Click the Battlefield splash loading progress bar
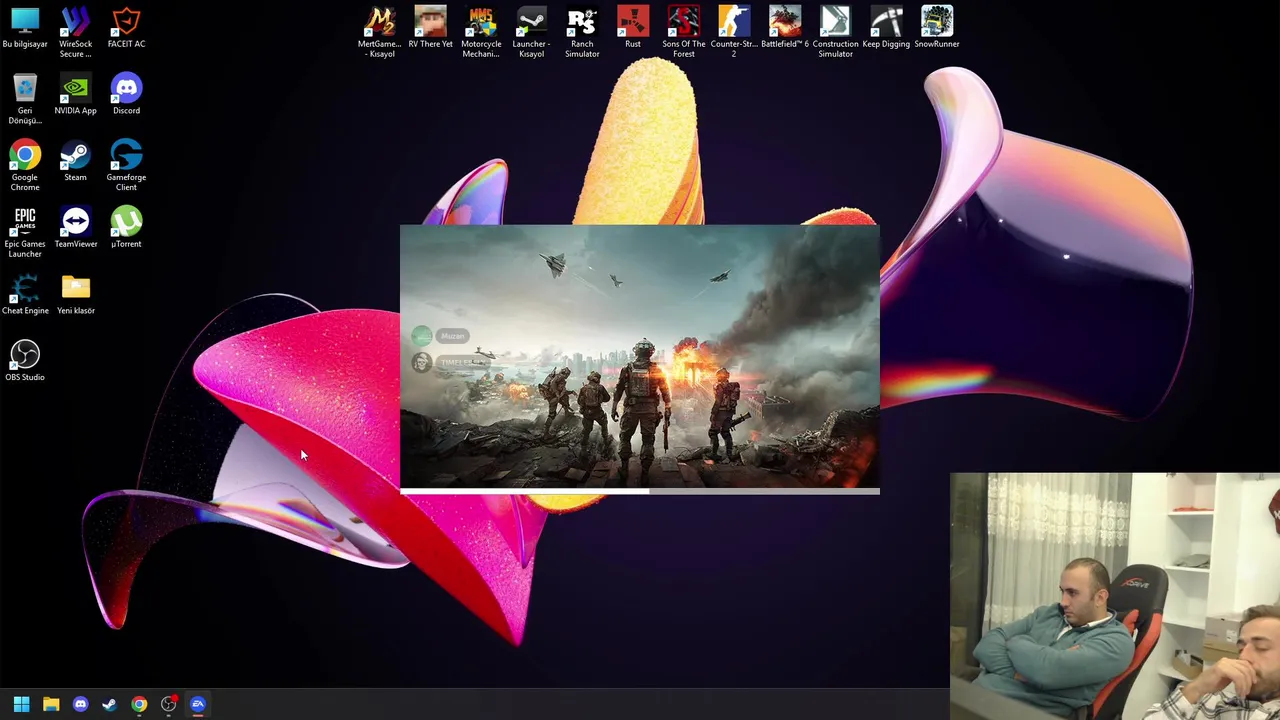 click(640, 491)
